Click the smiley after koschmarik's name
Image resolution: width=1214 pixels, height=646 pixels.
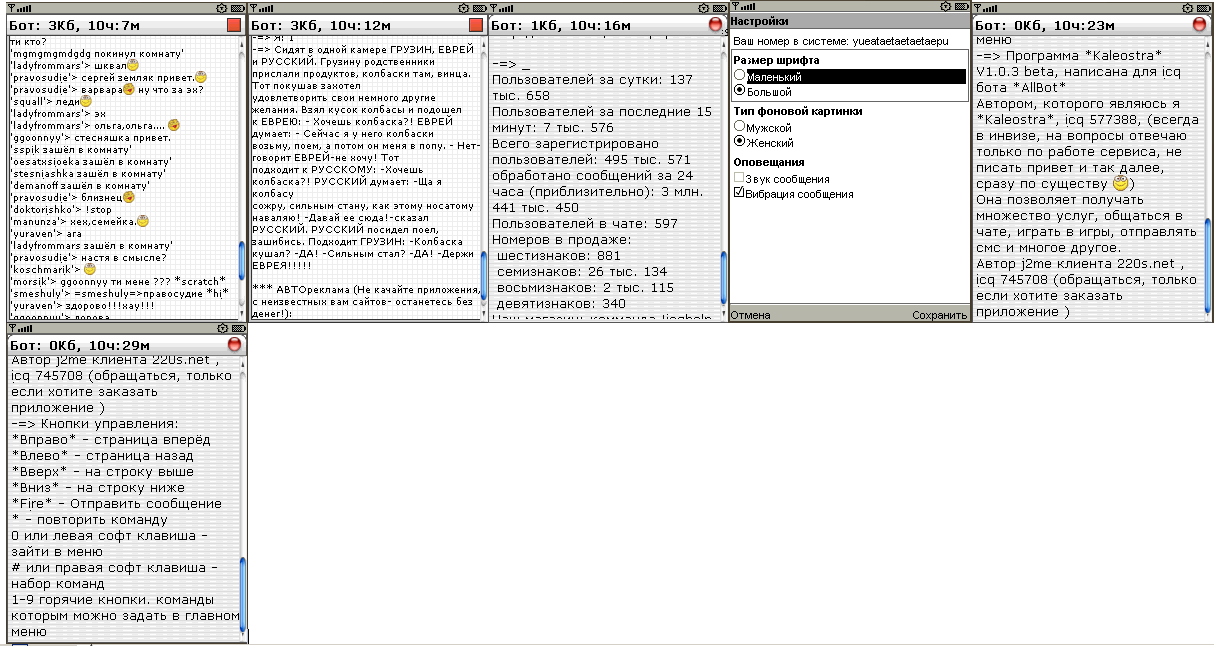[x=90, y=269]
